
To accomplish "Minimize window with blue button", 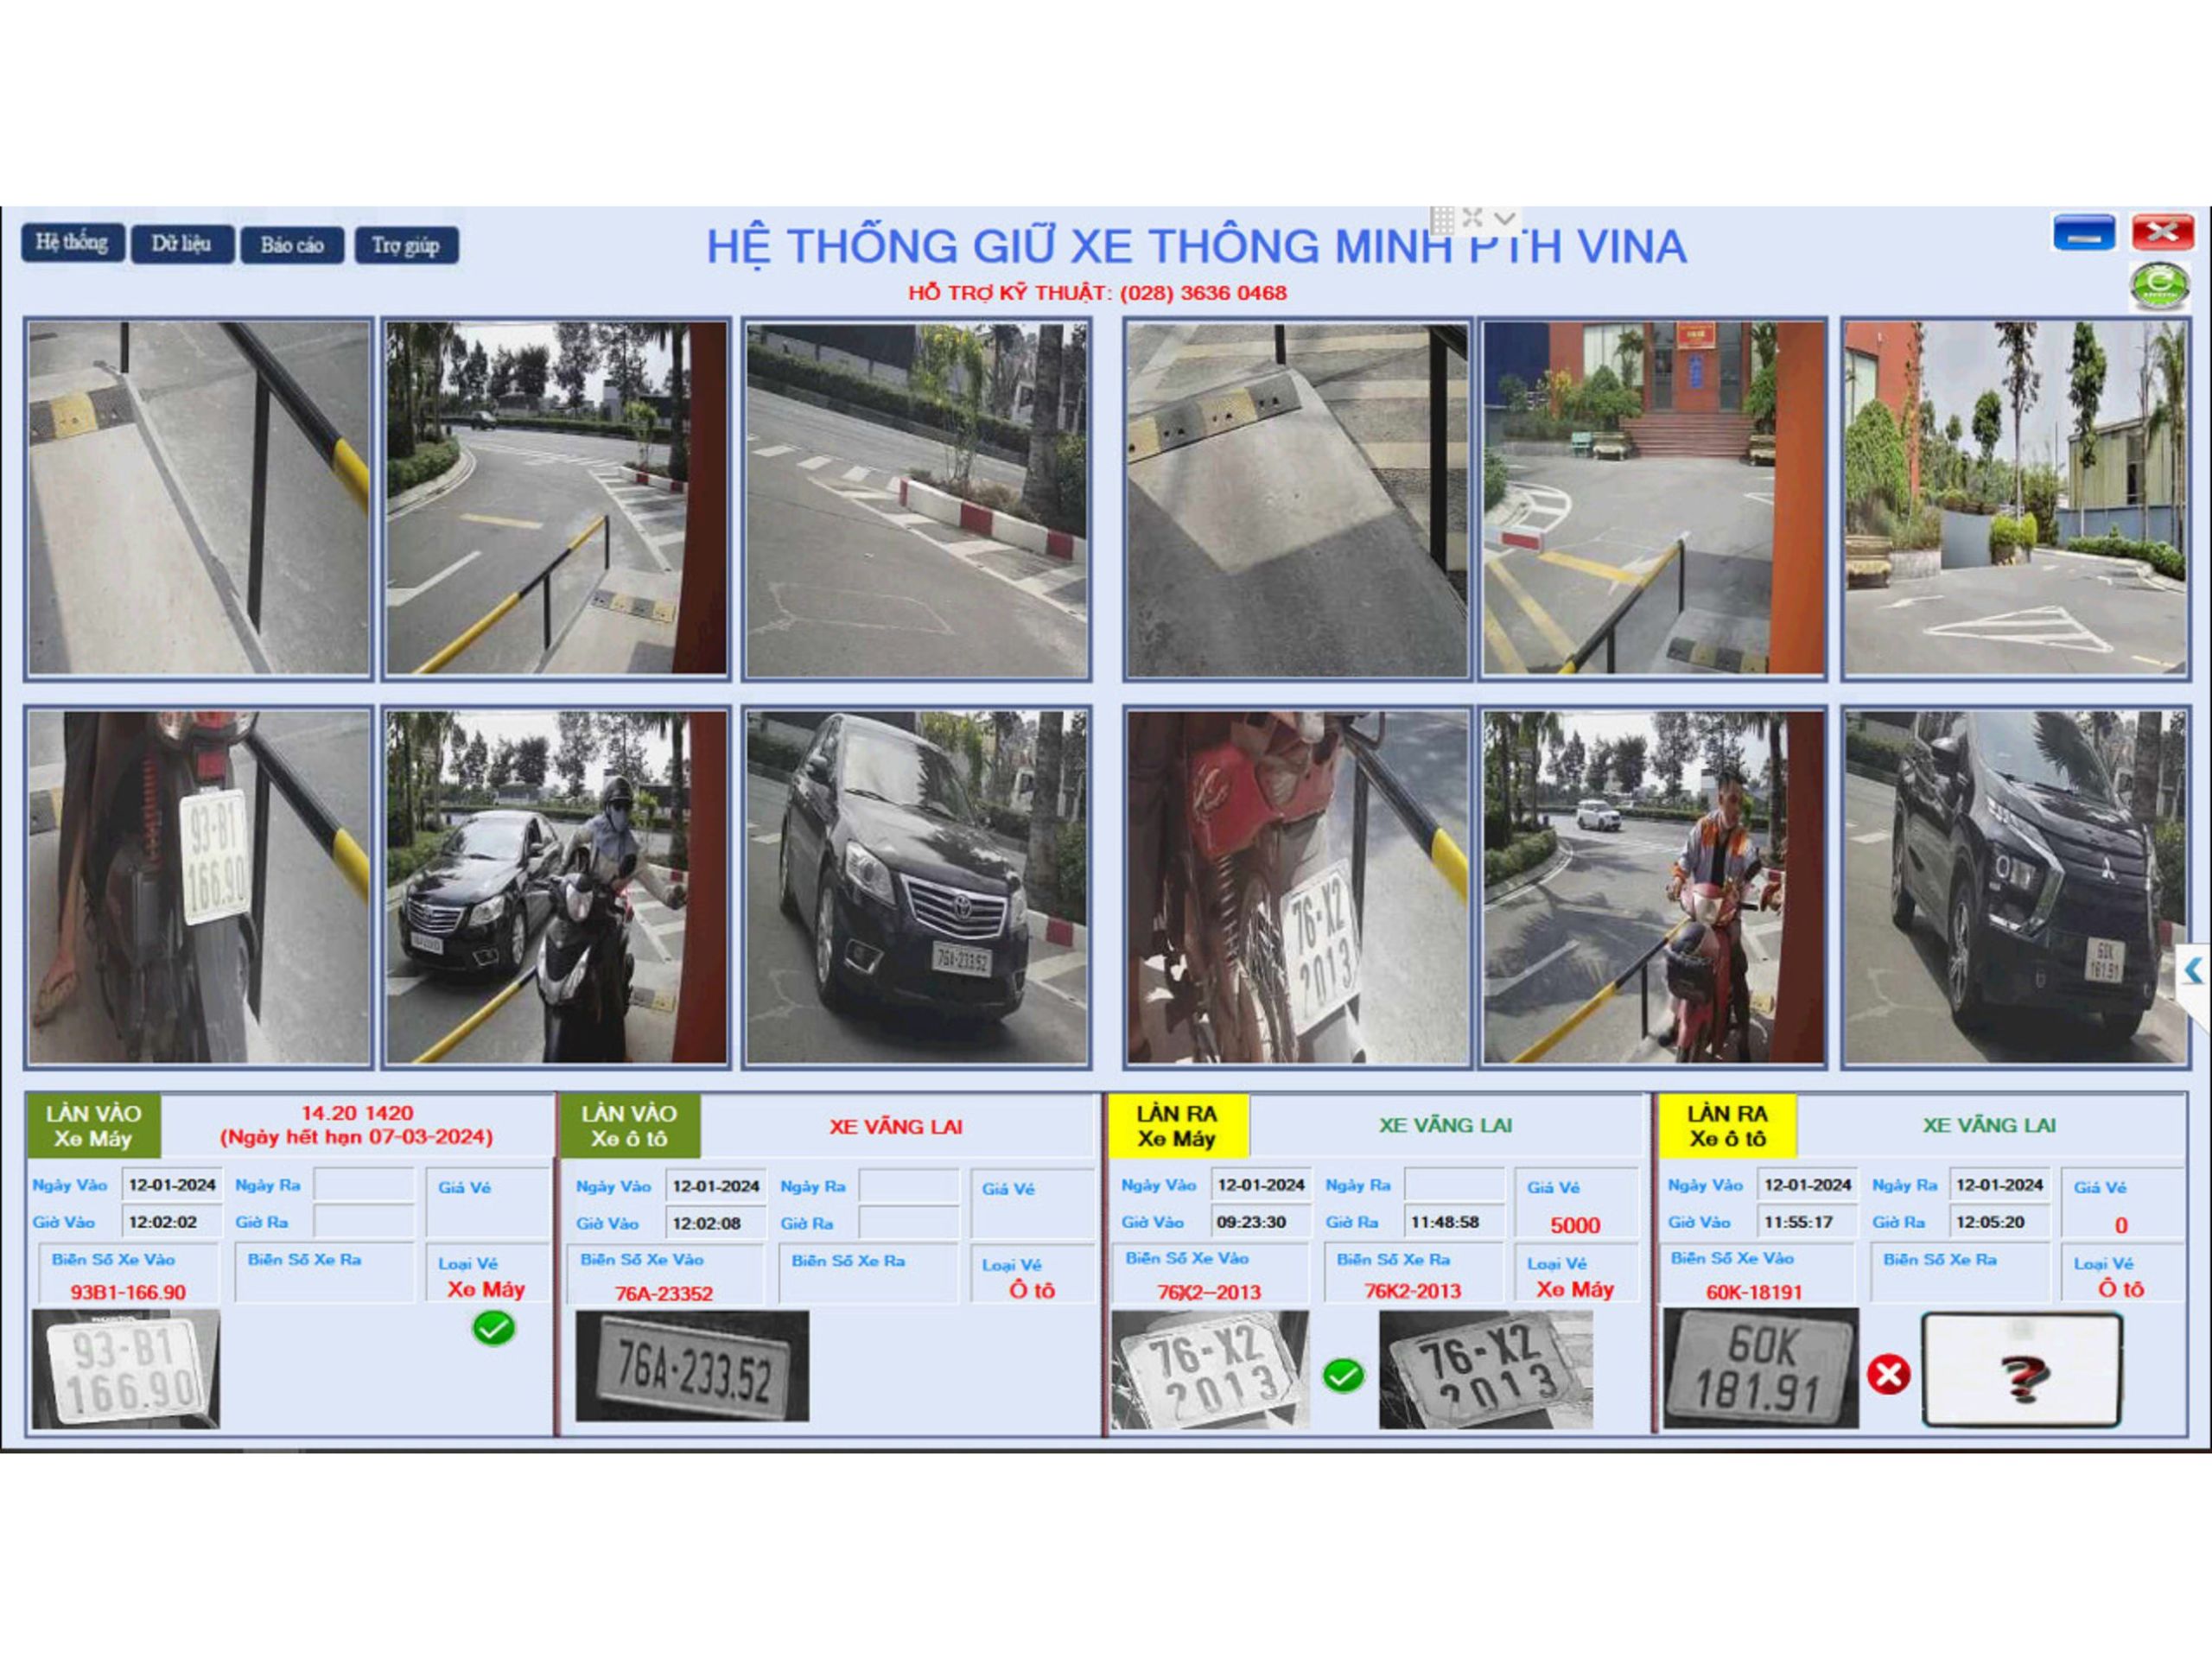I will click(2084, 233).
